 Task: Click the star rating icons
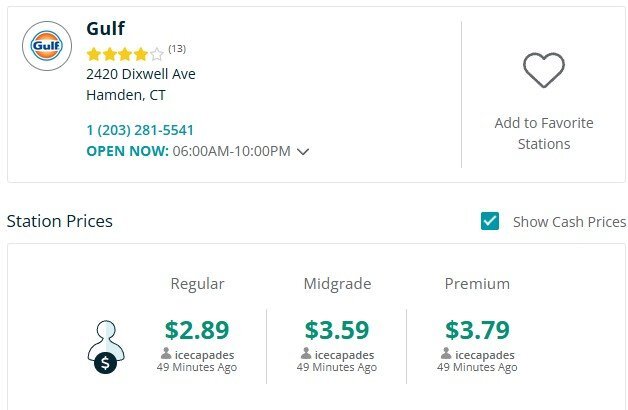point(124,53)
